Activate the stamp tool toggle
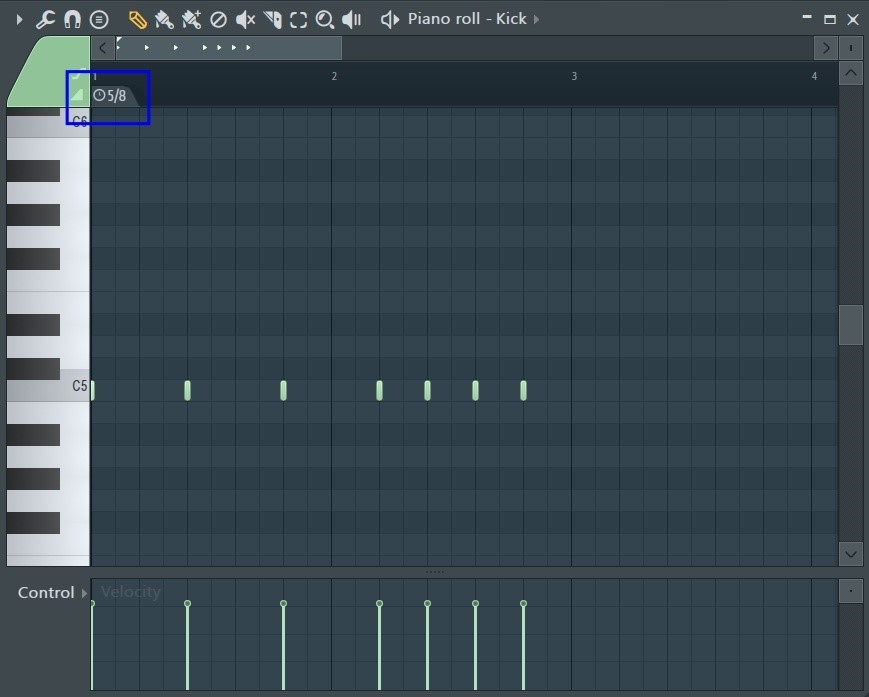869x697 pixels. (x=99, y=18)
